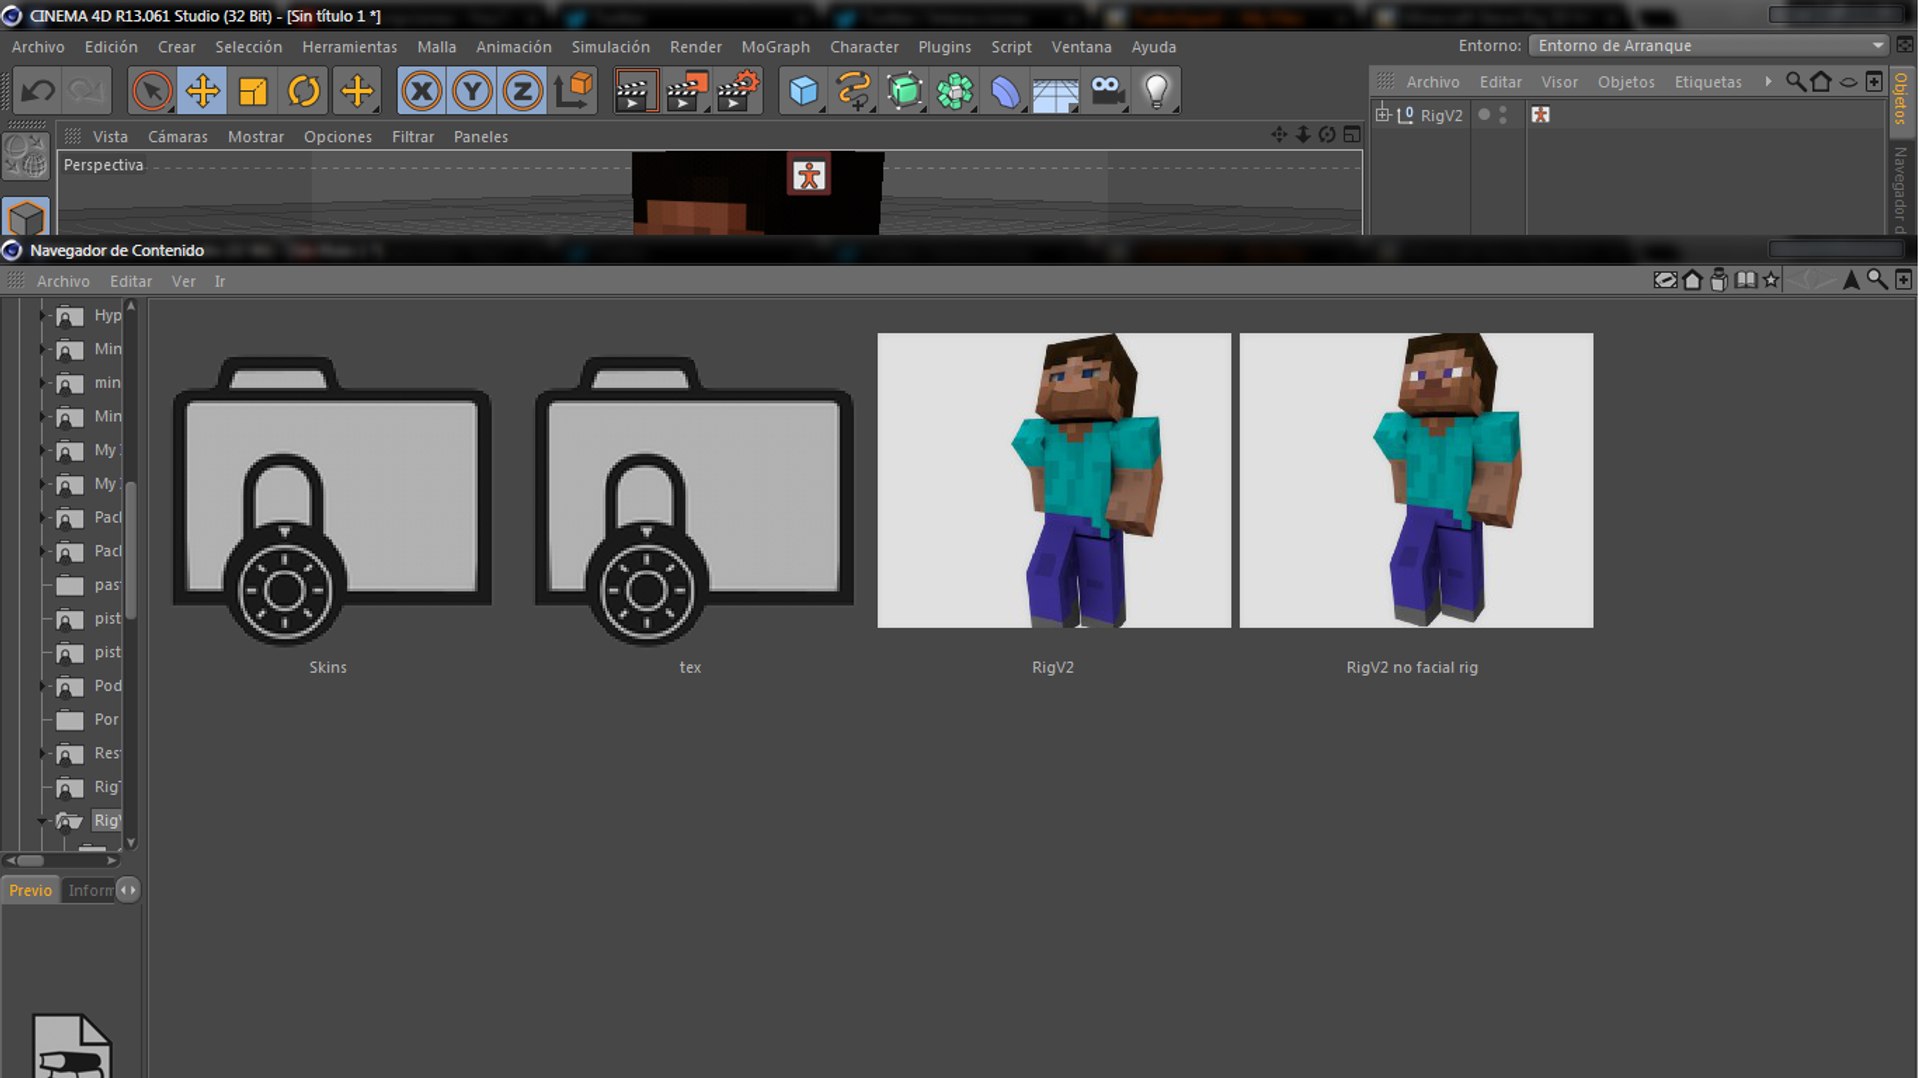Click Render Active View clapperboard
Screen dimensions: 1920x1078
tap(636, 91)
